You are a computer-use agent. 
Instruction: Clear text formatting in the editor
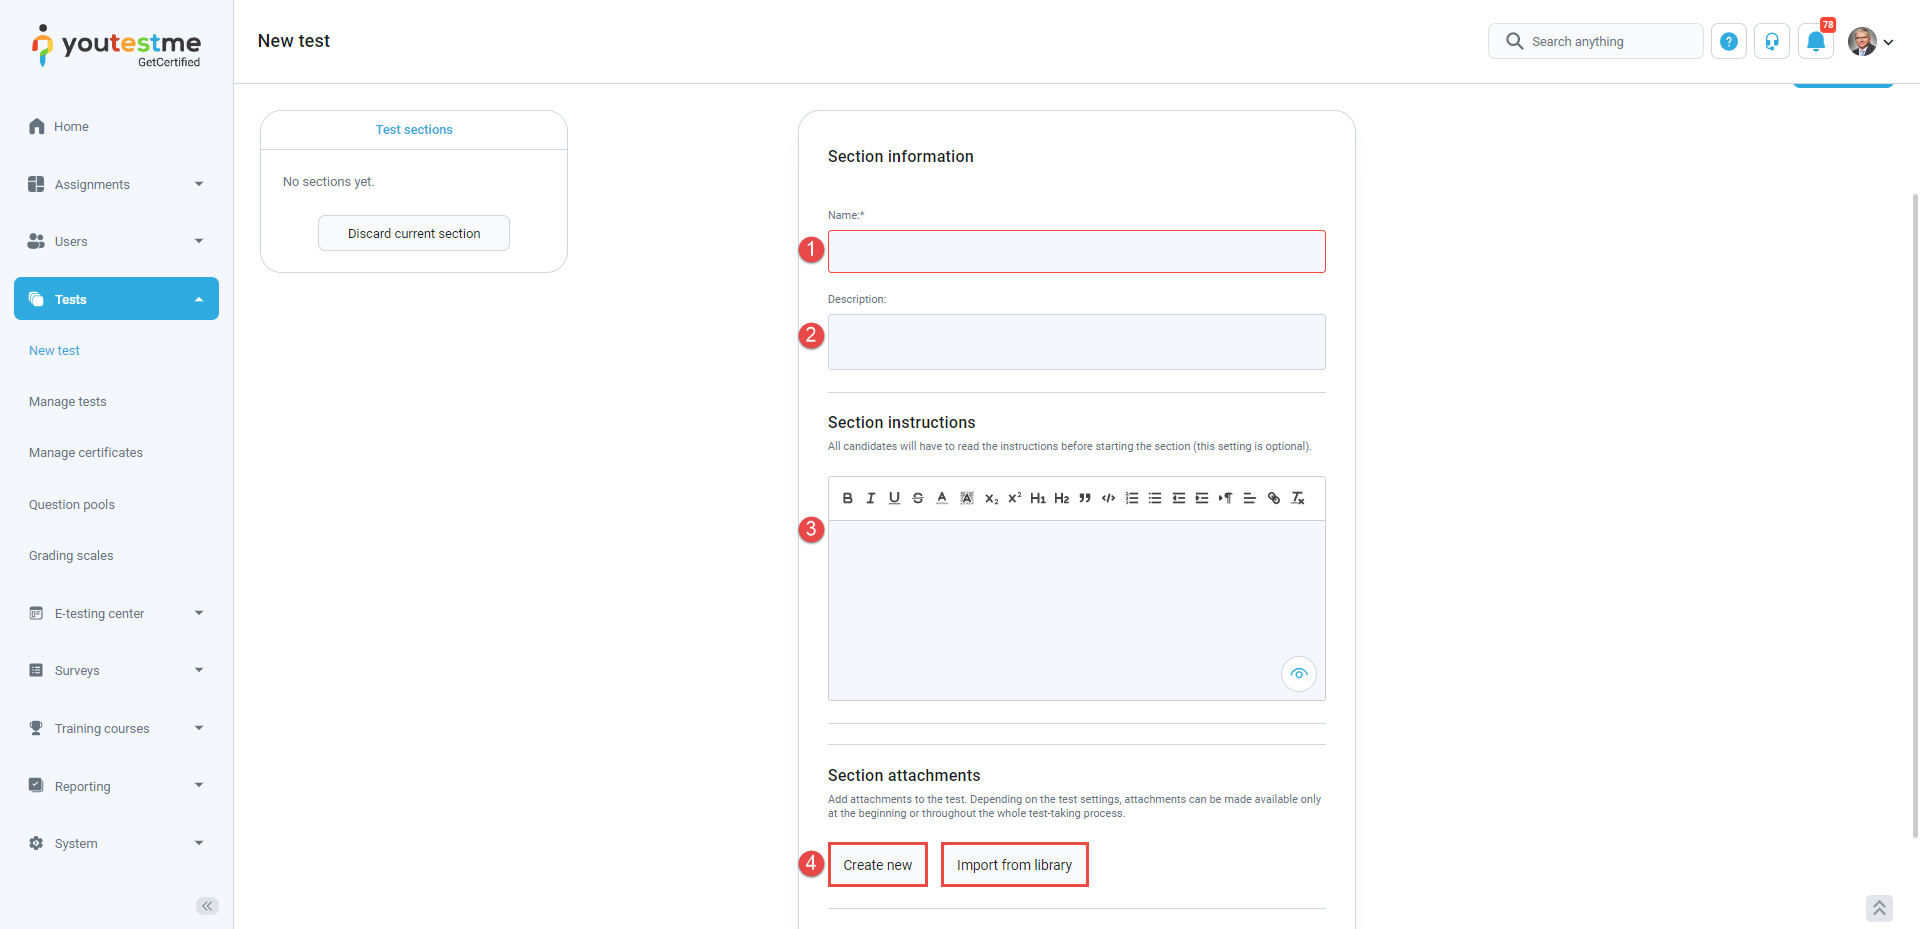point(1298,498)
